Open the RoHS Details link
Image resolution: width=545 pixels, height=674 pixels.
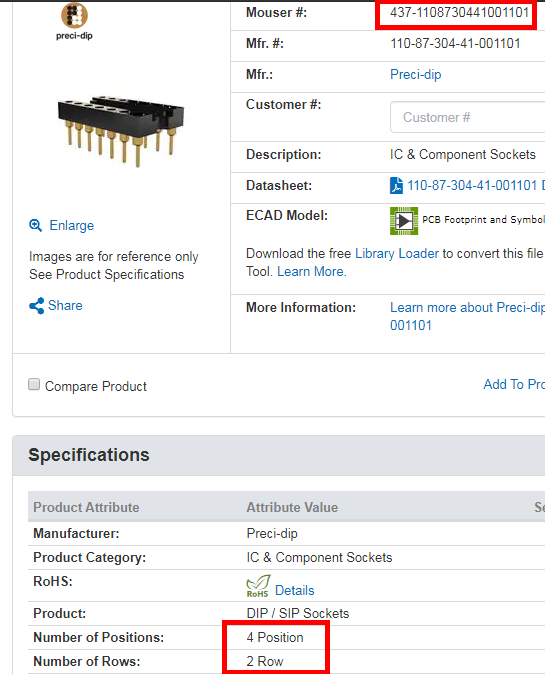[x=294, y=591]
